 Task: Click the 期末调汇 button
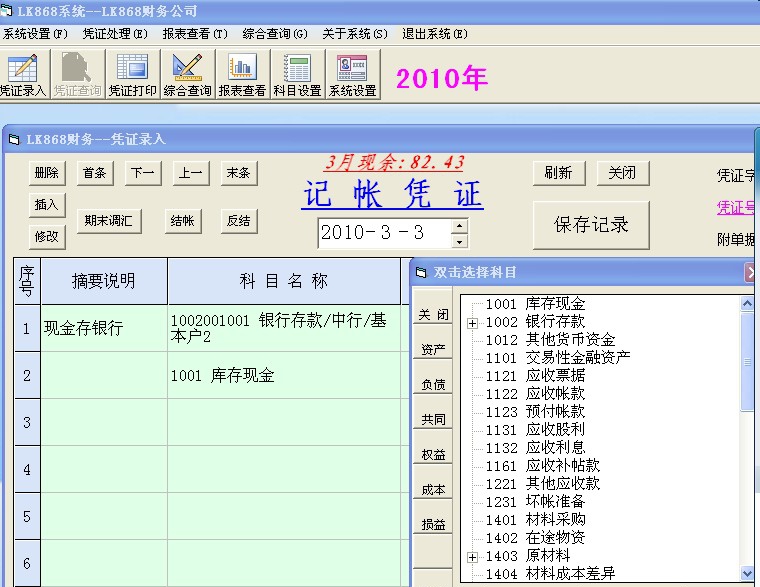pyautogui.click(x=109, y=221)
